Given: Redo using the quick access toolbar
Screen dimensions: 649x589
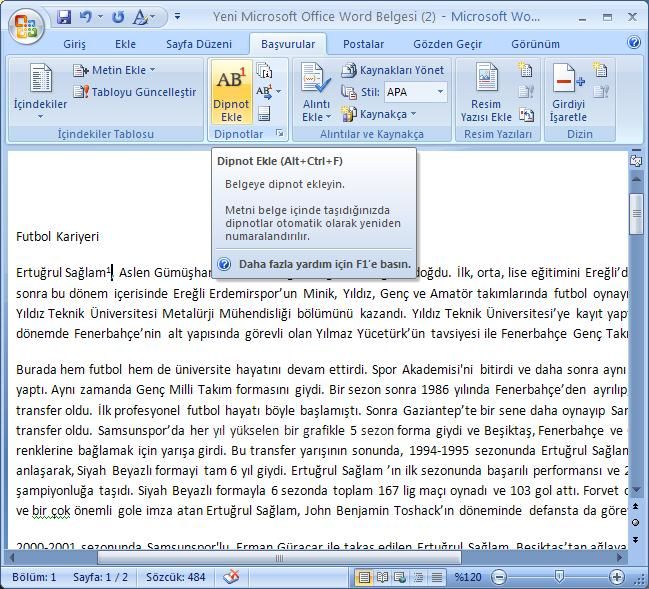Looking at the screenshot, I should pyautogui.click(x=118, y=17).
